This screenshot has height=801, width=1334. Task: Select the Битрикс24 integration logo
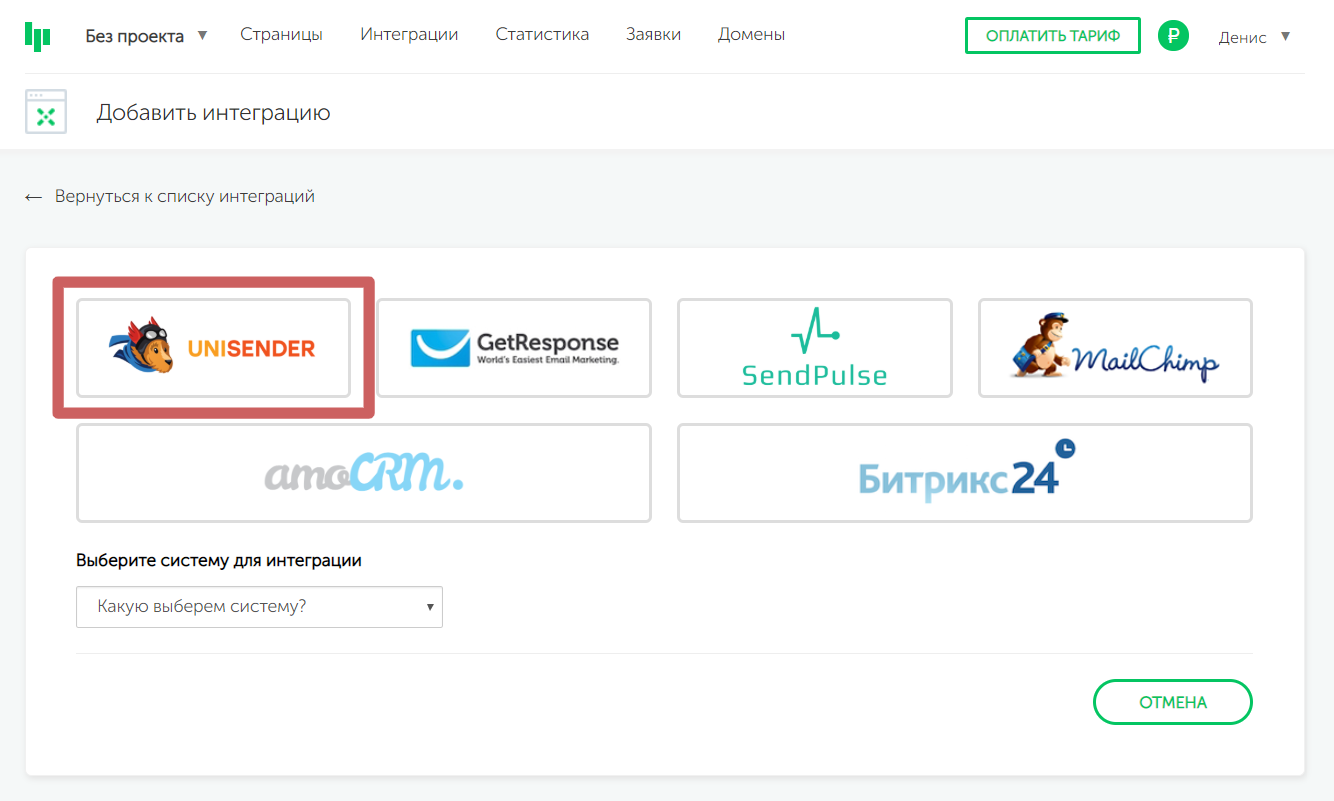tap(964, 473)
